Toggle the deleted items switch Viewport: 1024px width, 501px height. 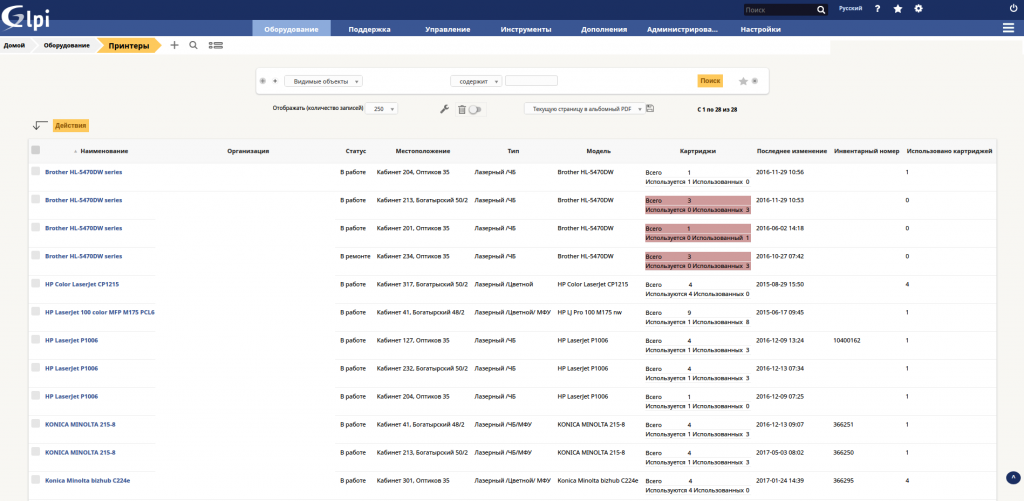pos(475,110)
